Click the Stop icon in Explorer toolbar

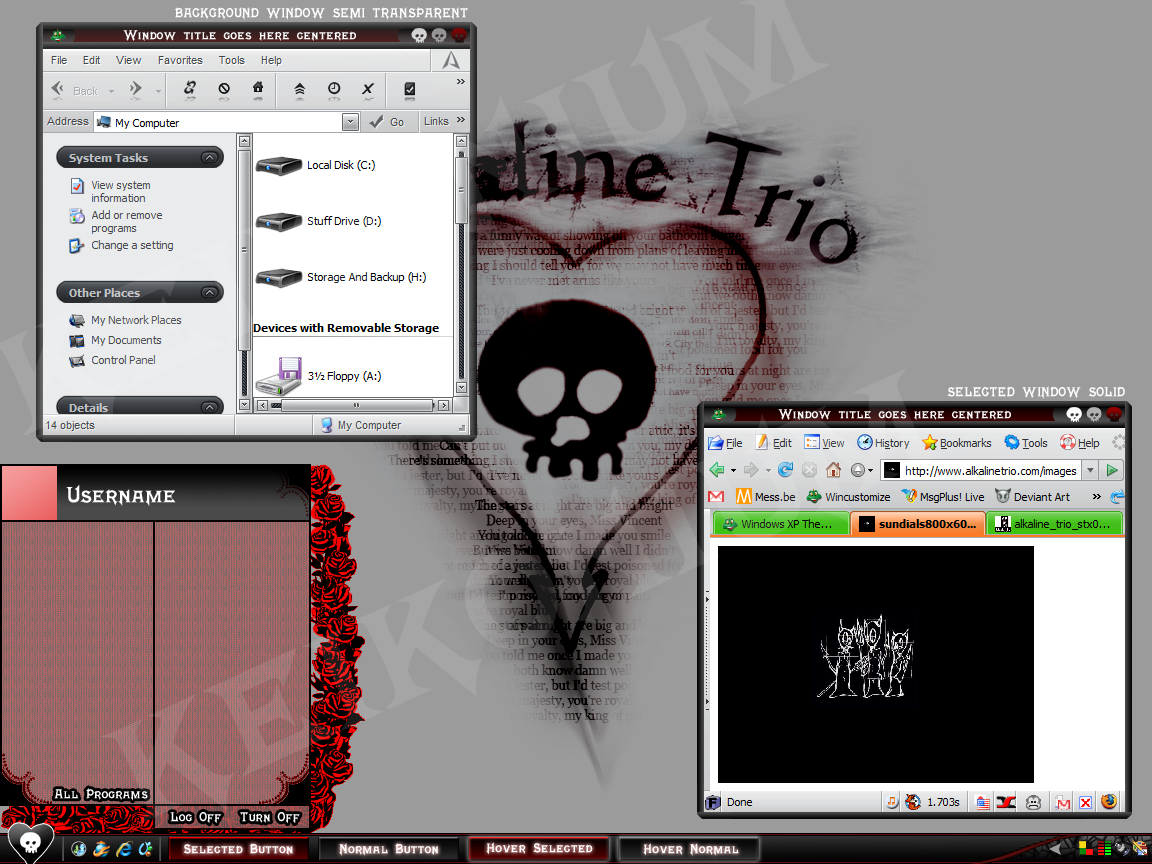224,90
